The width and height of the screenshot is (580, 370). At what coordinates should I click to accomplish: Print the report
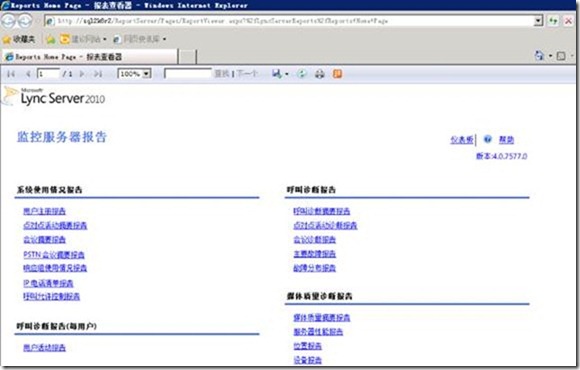click(x=320, y=74)
